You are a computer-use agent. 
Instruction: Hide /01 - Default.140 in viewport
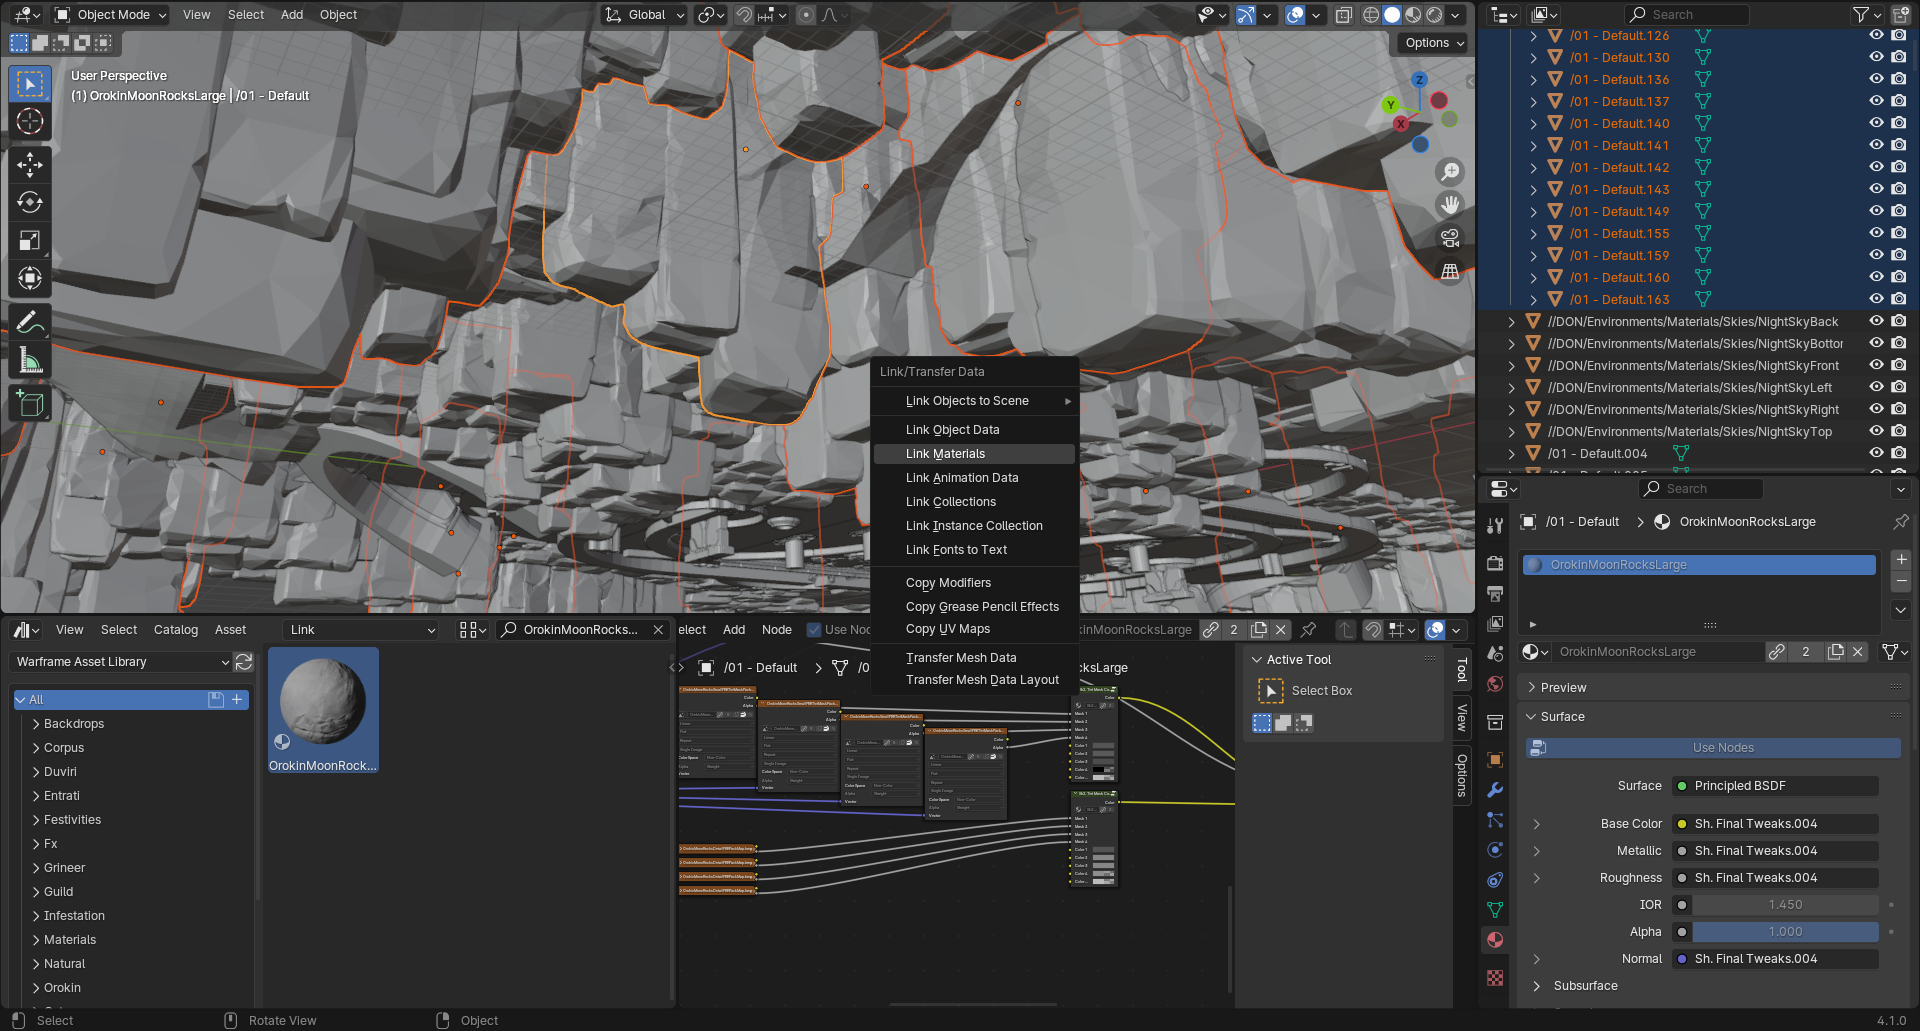coord(1876,123)
